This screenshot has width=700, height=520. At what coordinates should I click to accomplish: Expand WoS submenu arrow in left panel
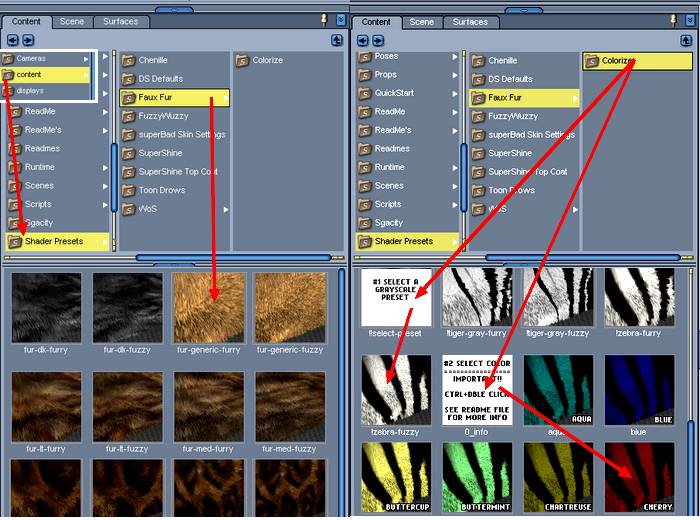click(x=226, y=209)
